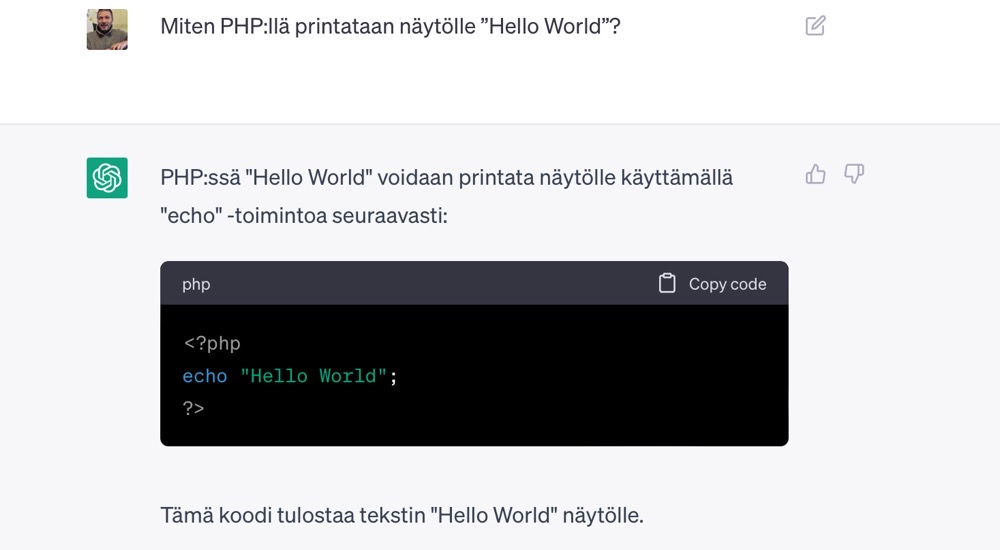Click the user question about PHP
Screen dimensions: 1000x550
(390, 27)
